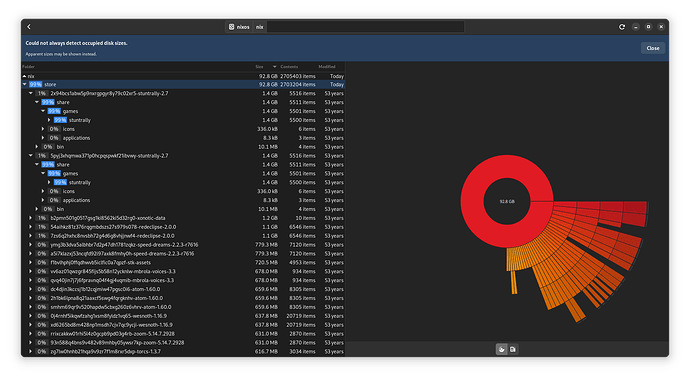This screenshot has width=690, height=380.
Task: Sort by the Contents column header
Action: coord(289,67)
